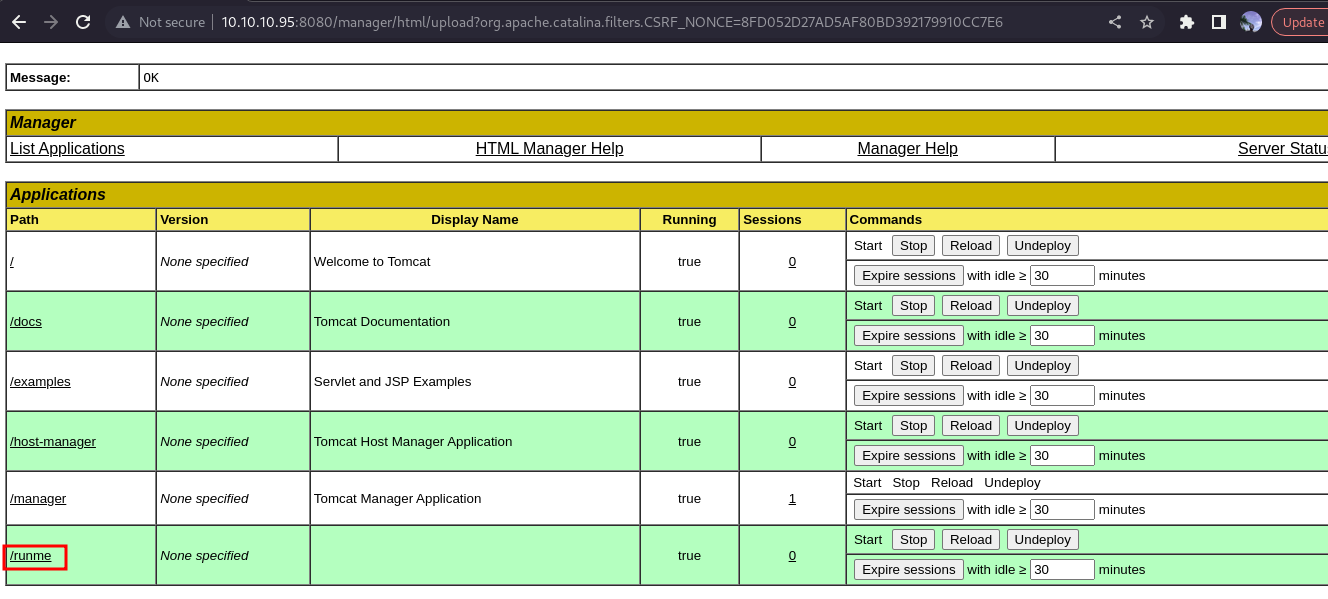The width and height of the screenshot is (1328, 599).
Task: Open the /runme application link
Action: 31,556
